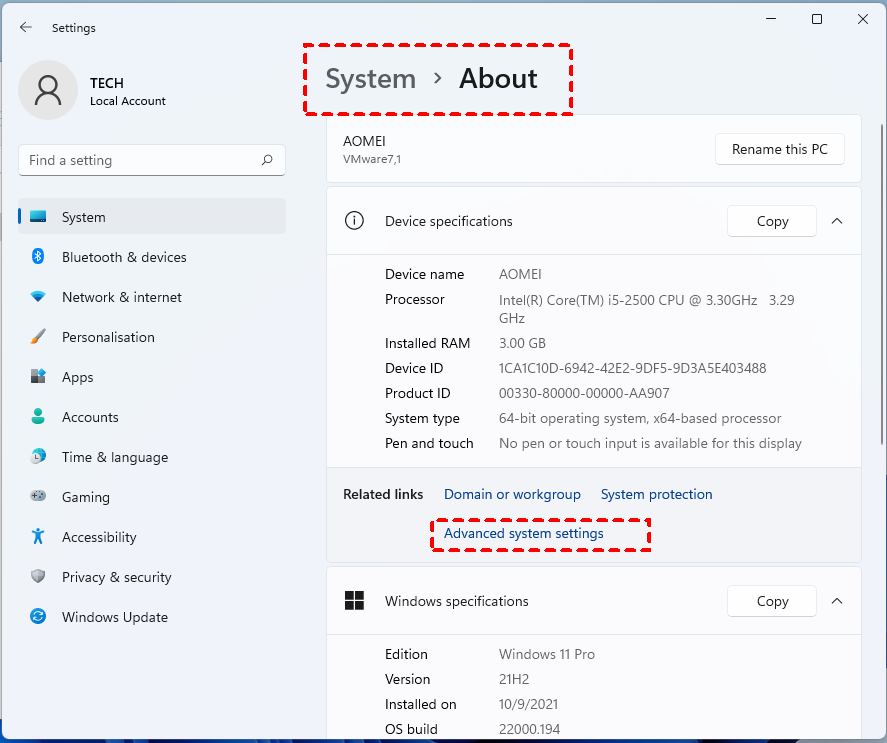Open Advanced system settings link
The image size is (887, 743).
pos(524,534)
